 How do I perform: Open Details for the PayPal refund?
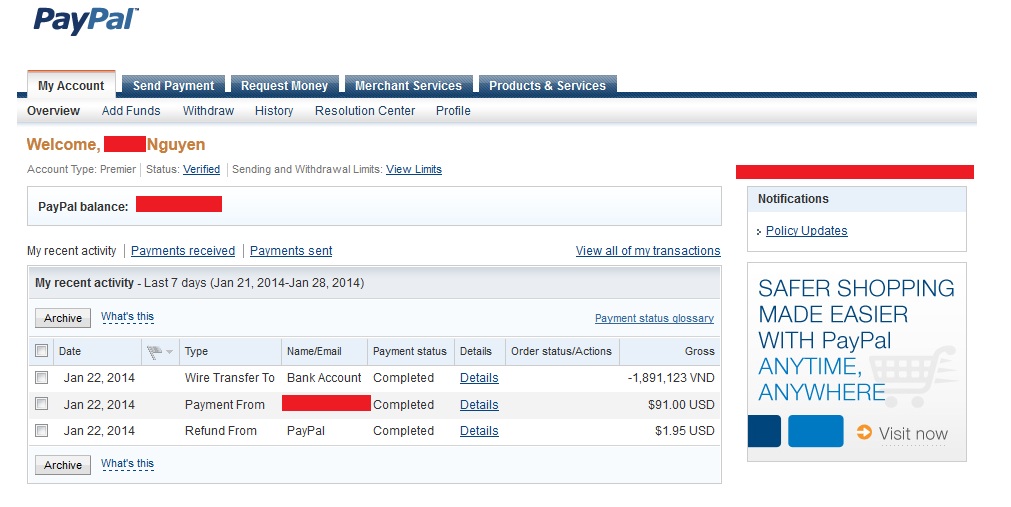click(x=479, y=431)
